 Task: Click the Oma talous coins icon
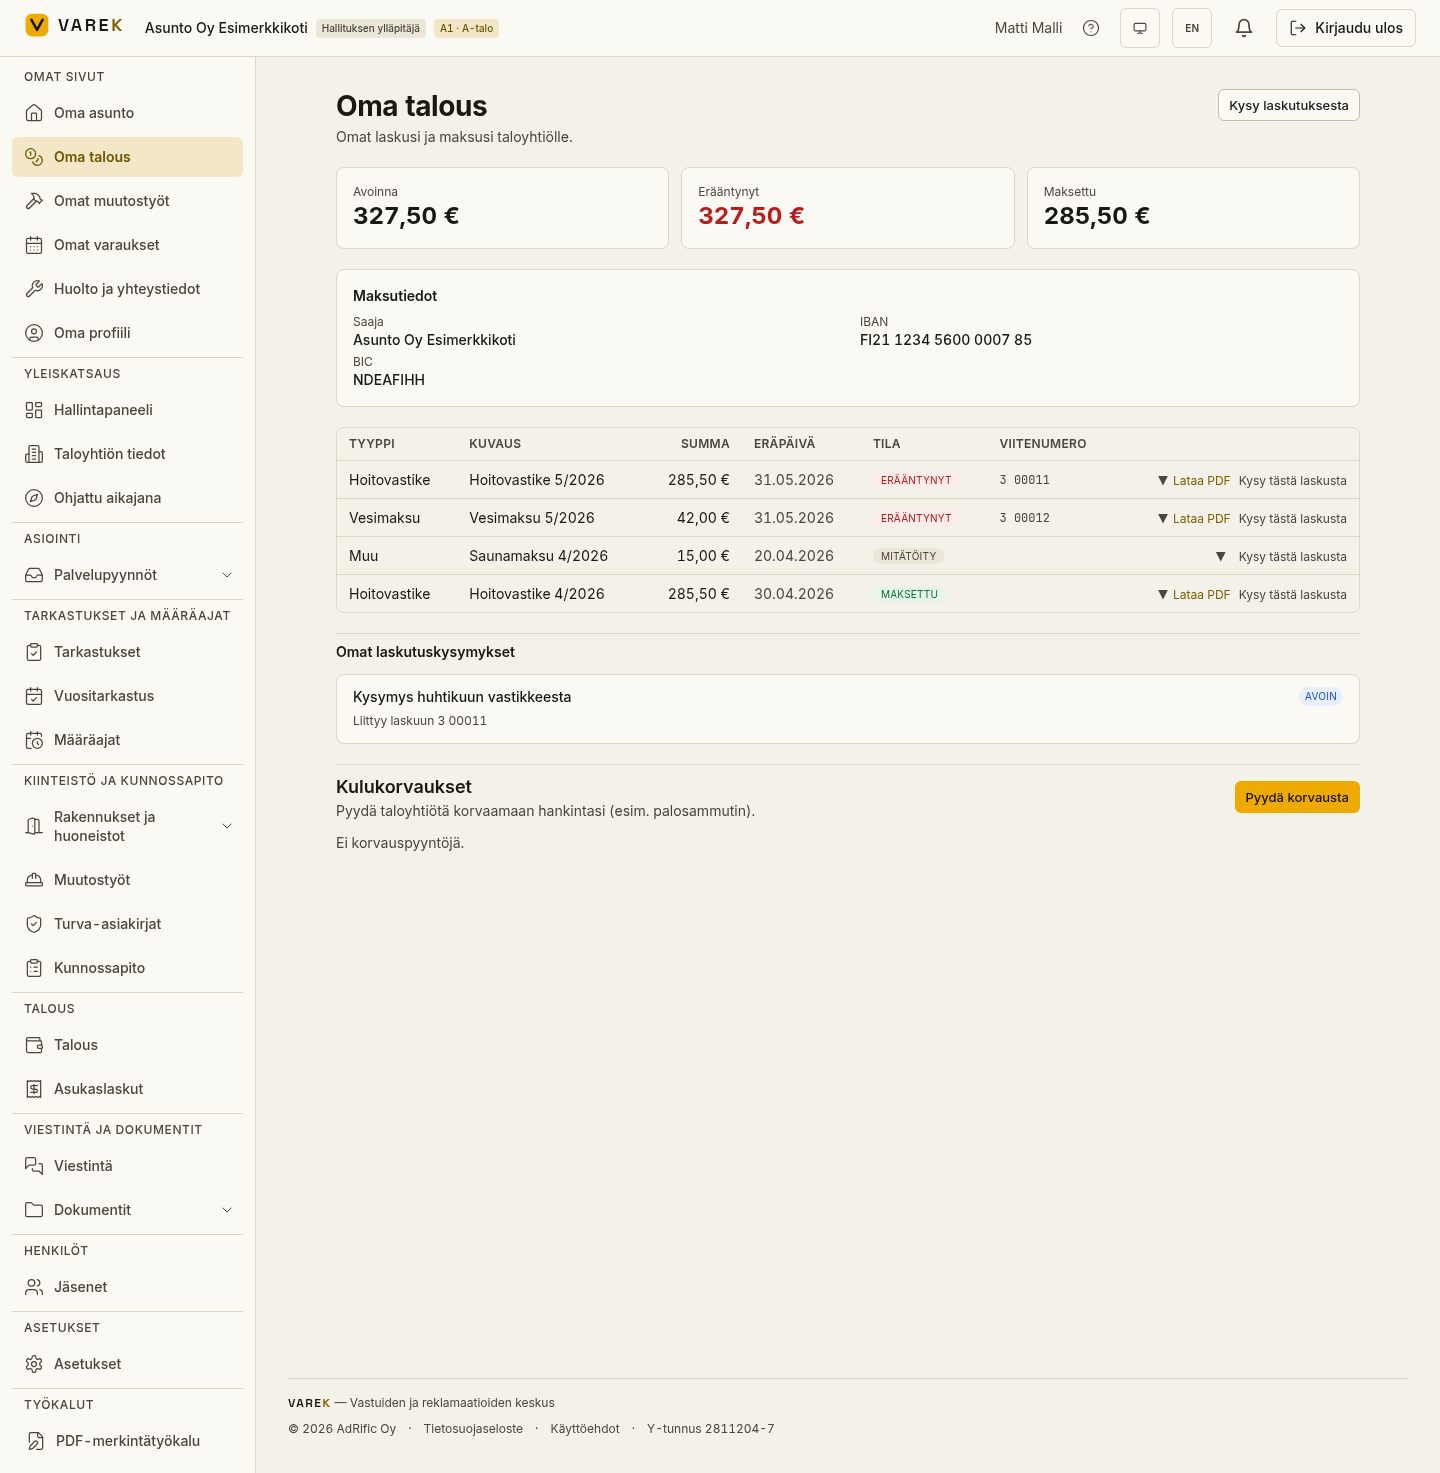coord(34,157)
